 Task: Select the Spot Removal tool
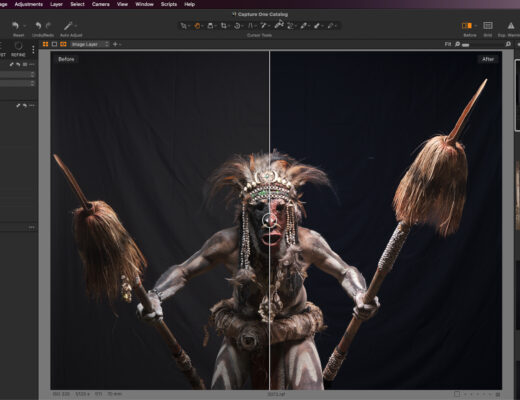point(263,26)
